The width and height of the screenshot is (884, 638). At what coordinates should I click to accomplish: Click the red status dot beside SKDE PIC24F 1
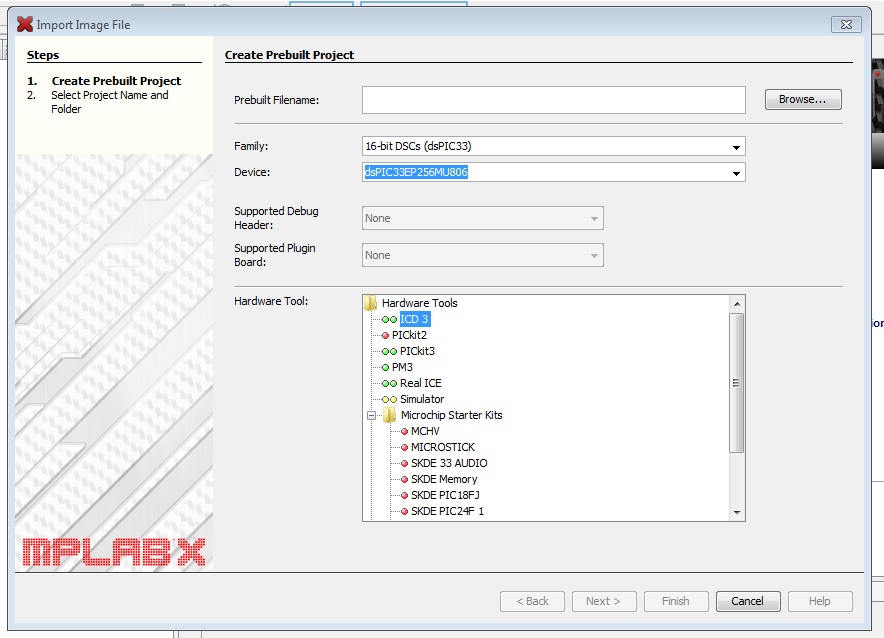point(404,512)
